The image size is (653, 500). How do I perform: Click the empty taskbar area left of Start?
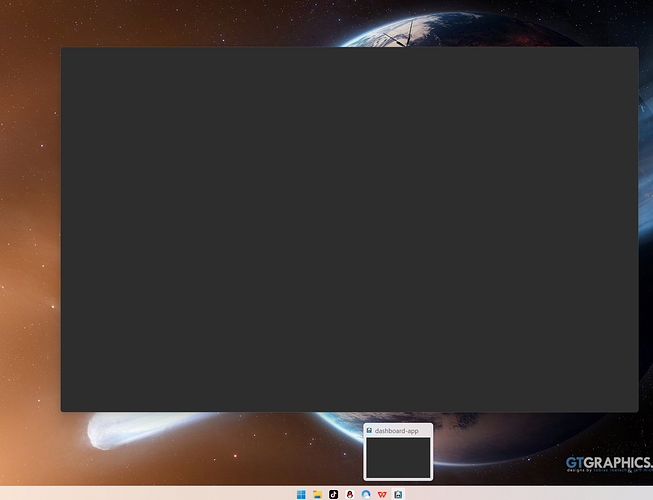(146, 493)
